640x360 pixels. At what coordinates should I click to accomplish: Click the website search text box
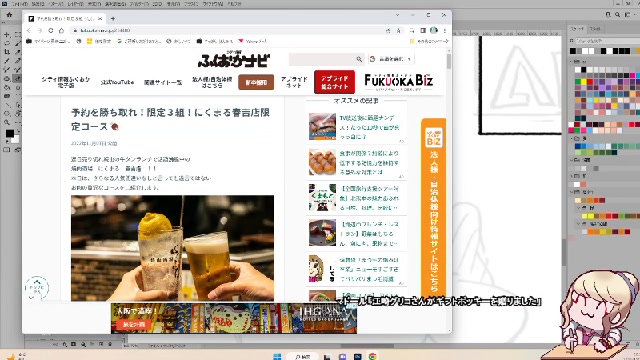[x=322, y=60]
